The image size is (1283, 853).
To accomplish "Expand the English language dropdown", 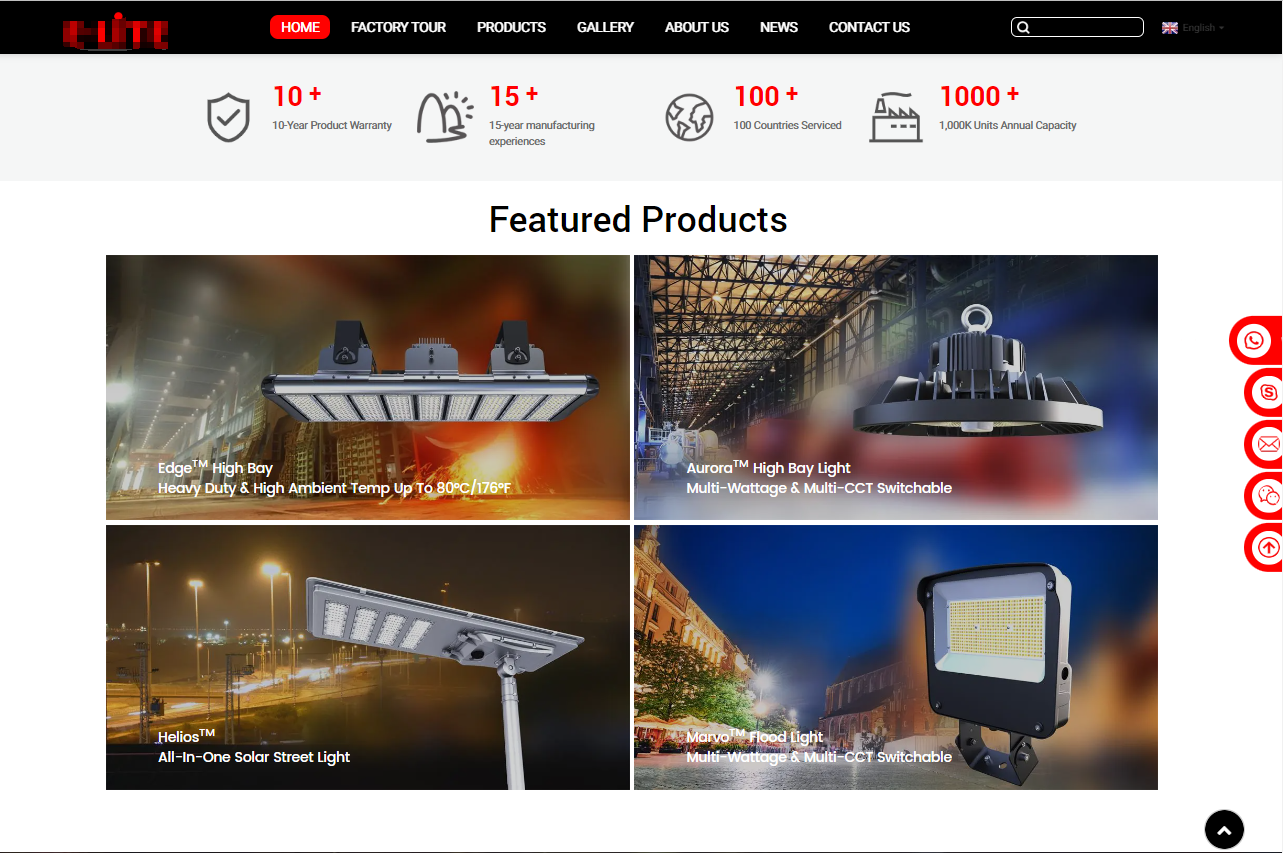I will coord(1193,28).
